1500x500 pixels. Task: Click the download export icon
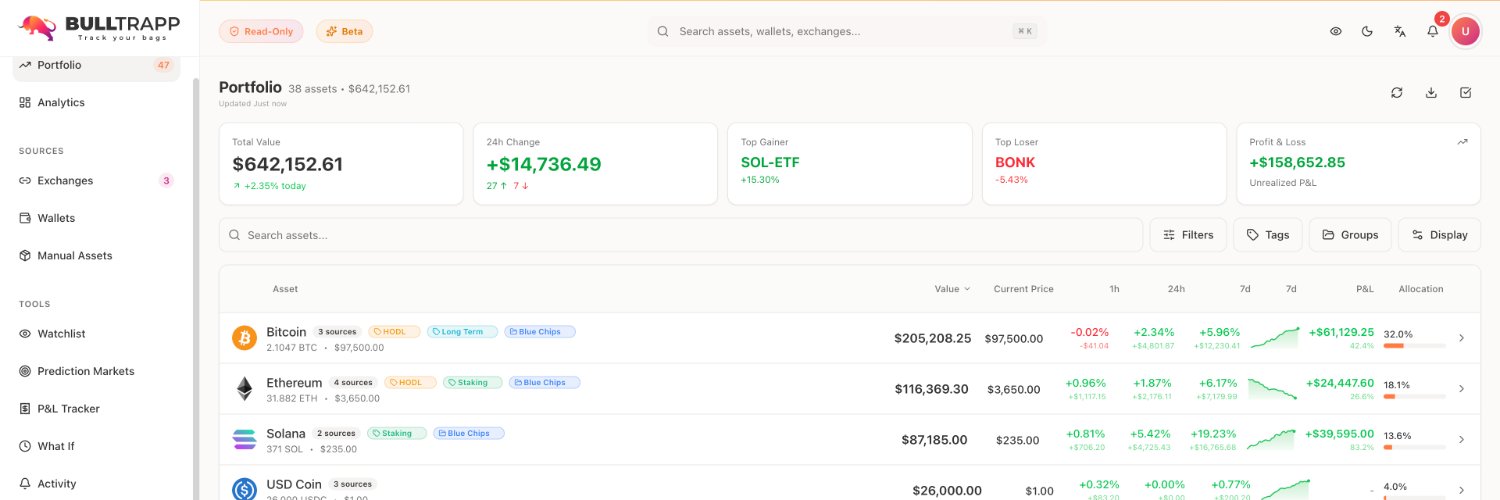(x=1431, y=93)
